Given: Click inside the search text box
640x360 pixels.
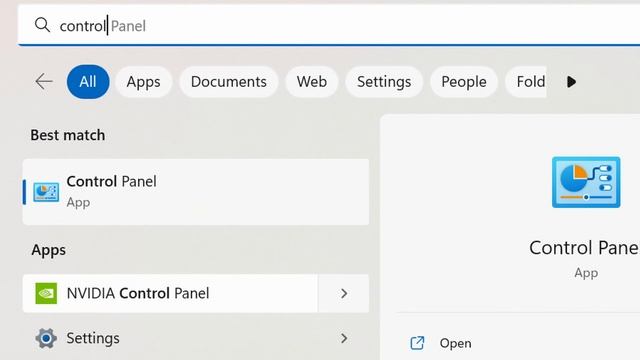Looking at the screenshot, I should (x=329, y=25).
